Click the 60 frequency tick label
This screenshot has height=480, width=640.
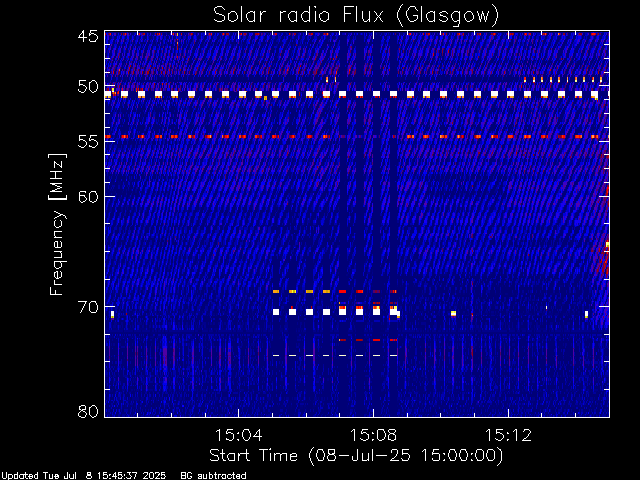coord(88,197)
